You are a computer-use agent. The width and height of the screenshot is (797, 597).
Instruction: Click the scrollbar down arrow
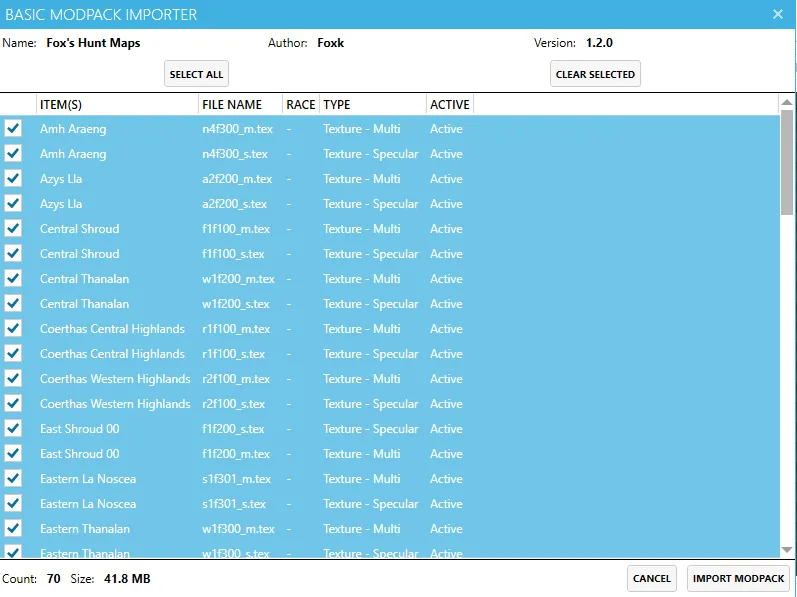787,550
